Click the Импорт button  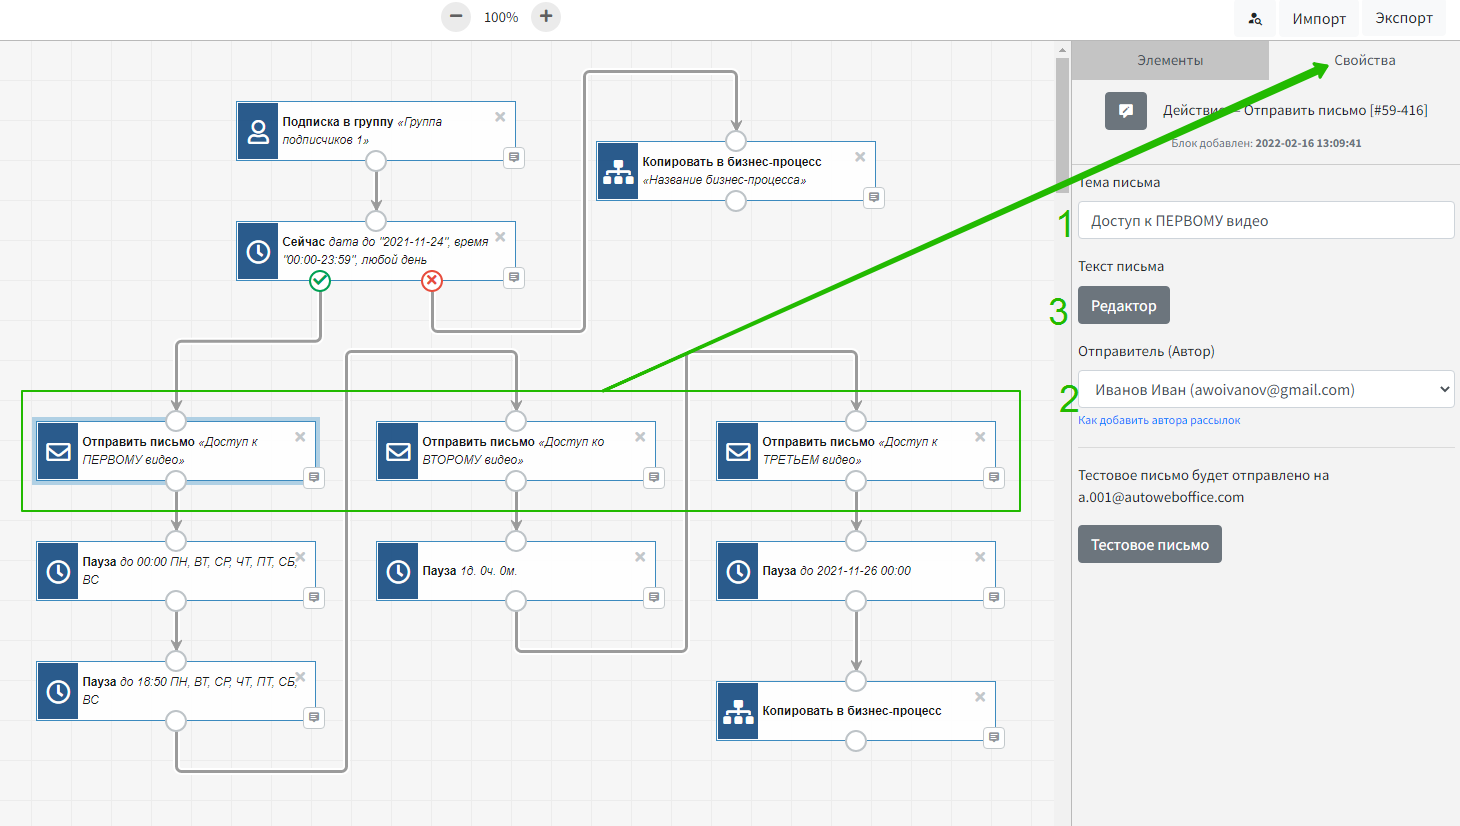[x=1318, y=19]
